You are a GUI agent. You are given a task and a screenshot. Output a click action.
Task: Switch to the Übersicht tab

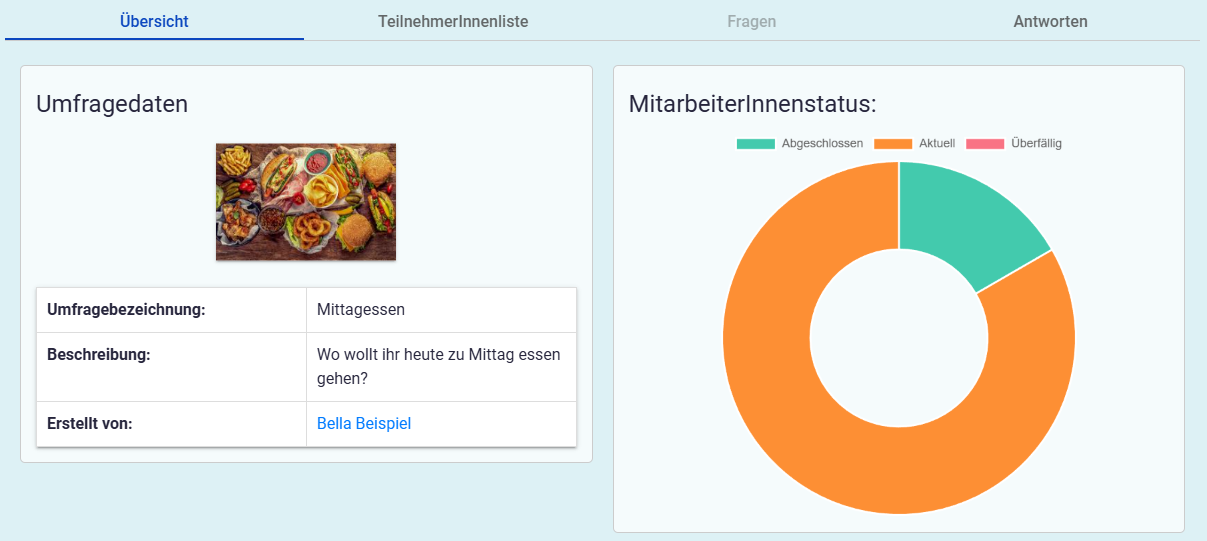pos(154,21)
